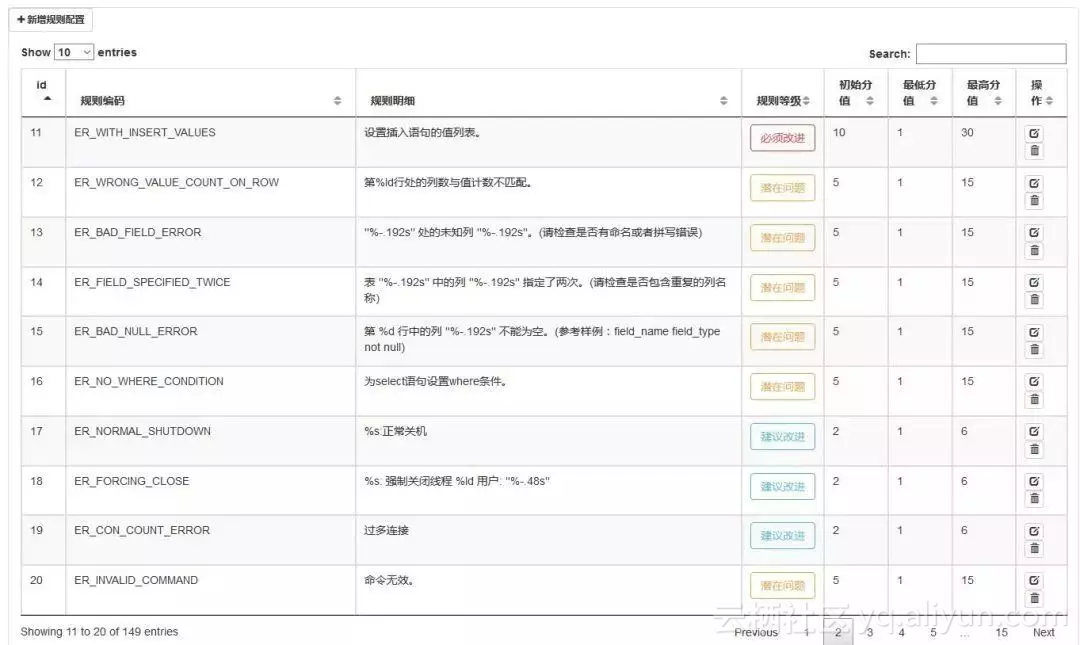
Task: Delete the ER_NORMAL_SHUTDOWN rule
Action: (x=1034, y=449)
